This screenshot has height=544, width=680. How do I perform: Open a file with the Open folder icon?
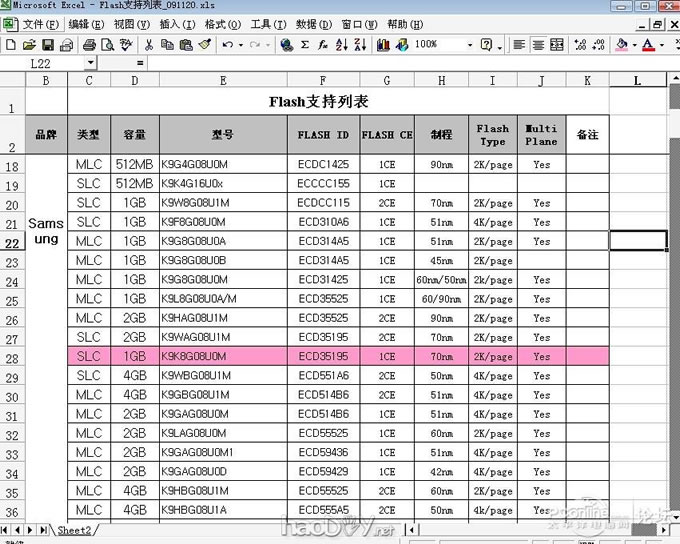(30, 45)
